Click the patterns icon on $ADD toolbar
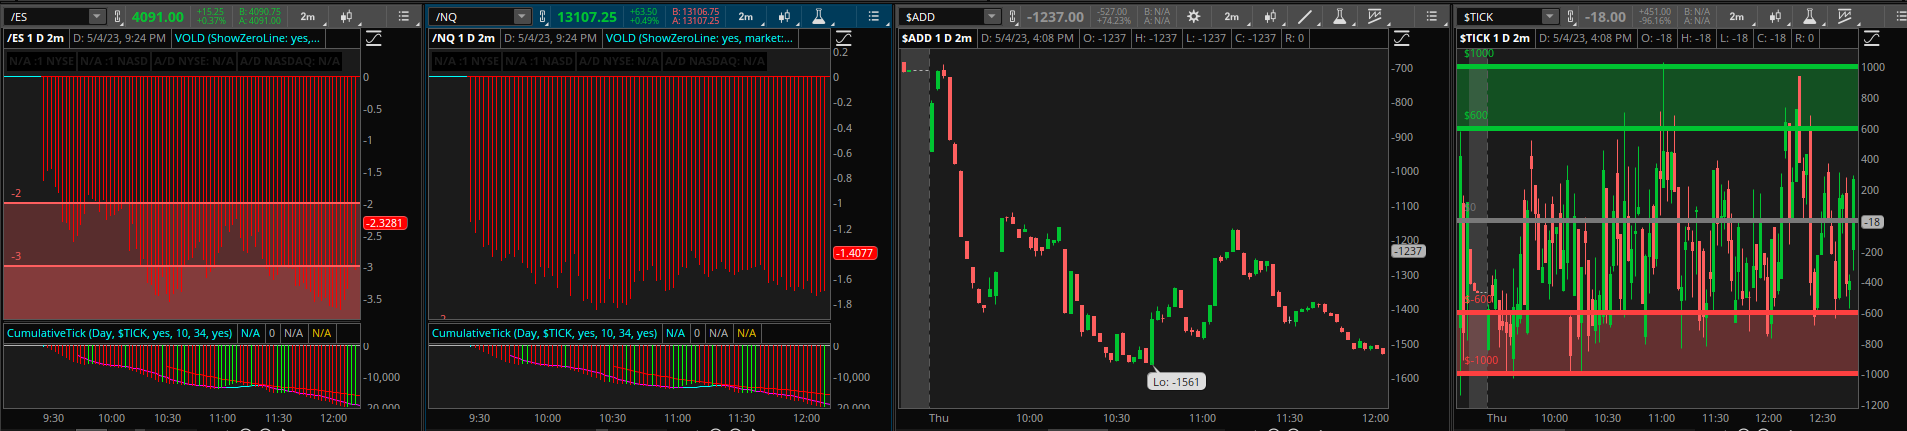 tap(1375, 16)
